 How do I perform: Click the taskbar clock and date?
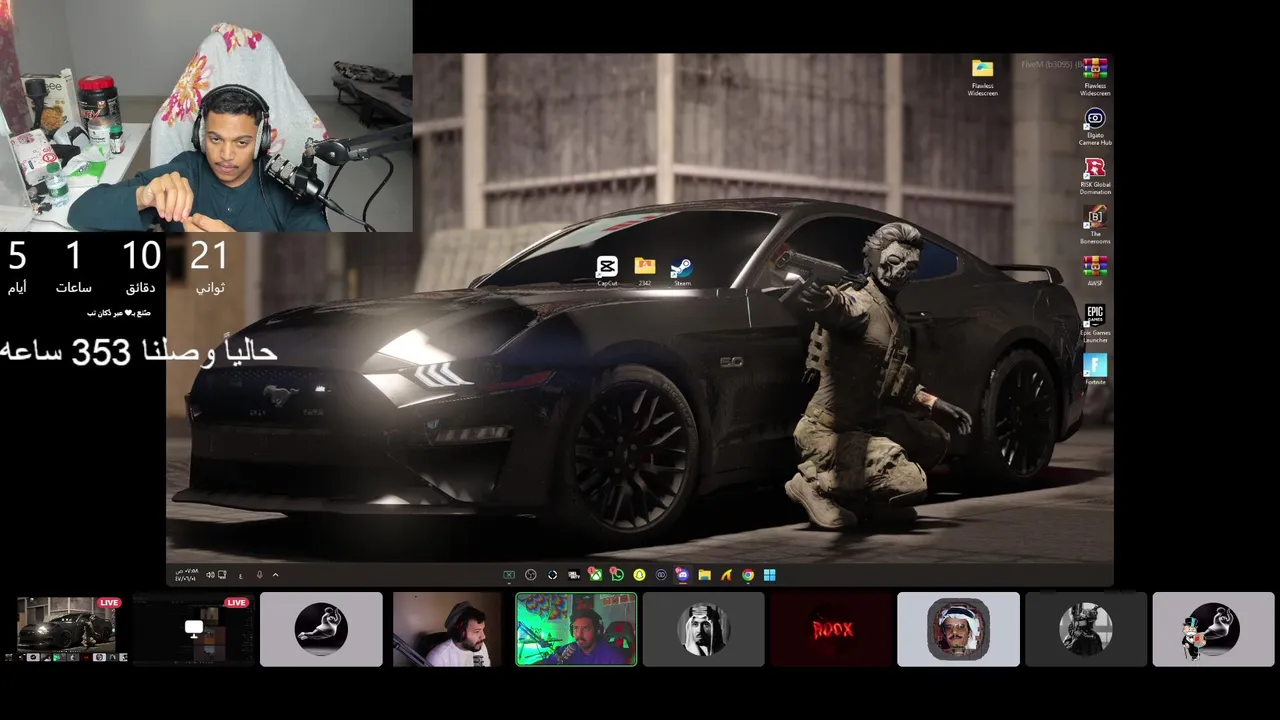click(x=186, y=575)
